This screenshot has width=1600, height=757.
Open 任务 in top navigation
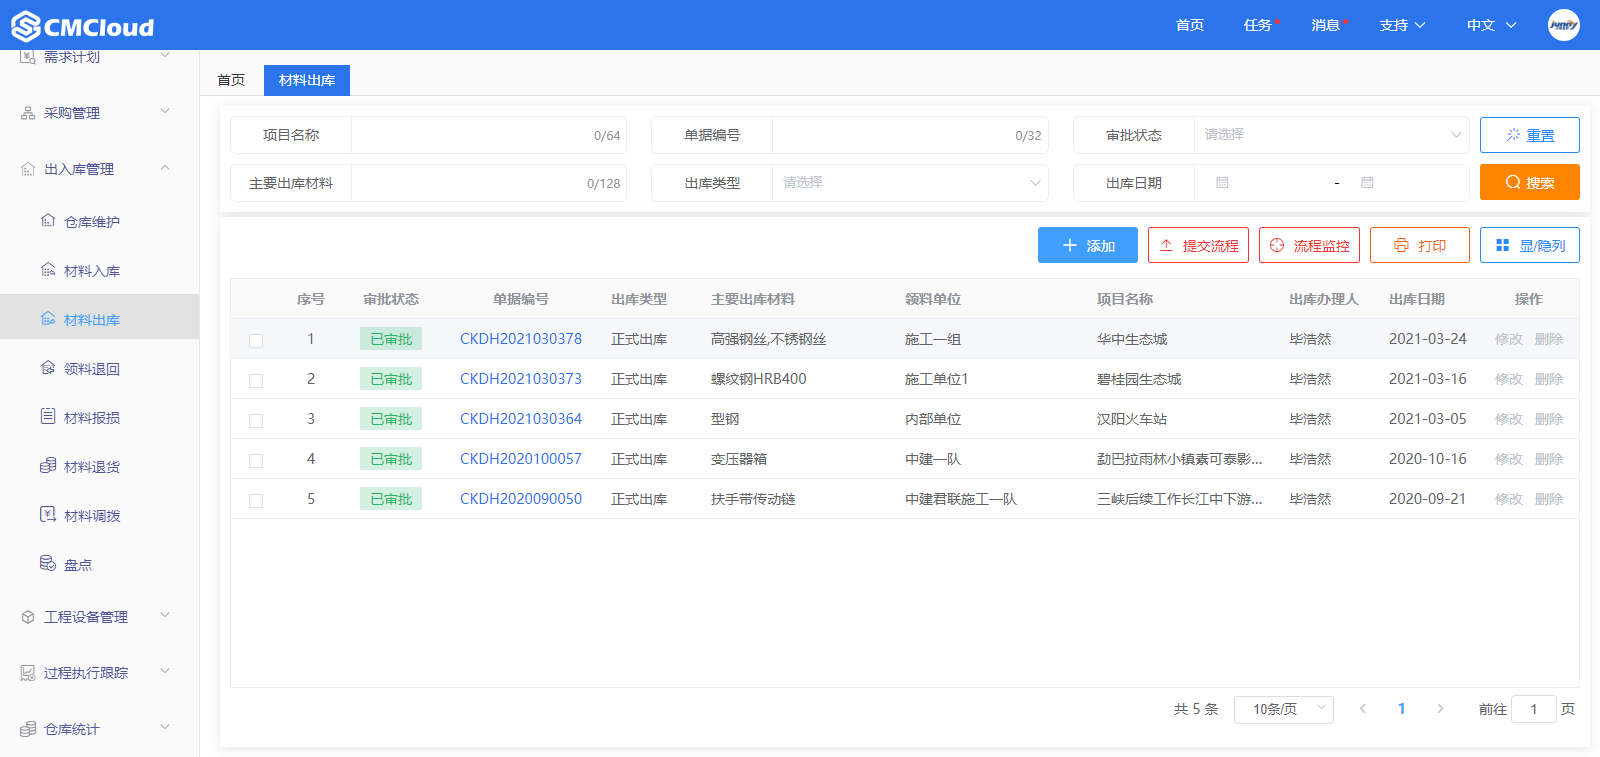(1258, 25)
